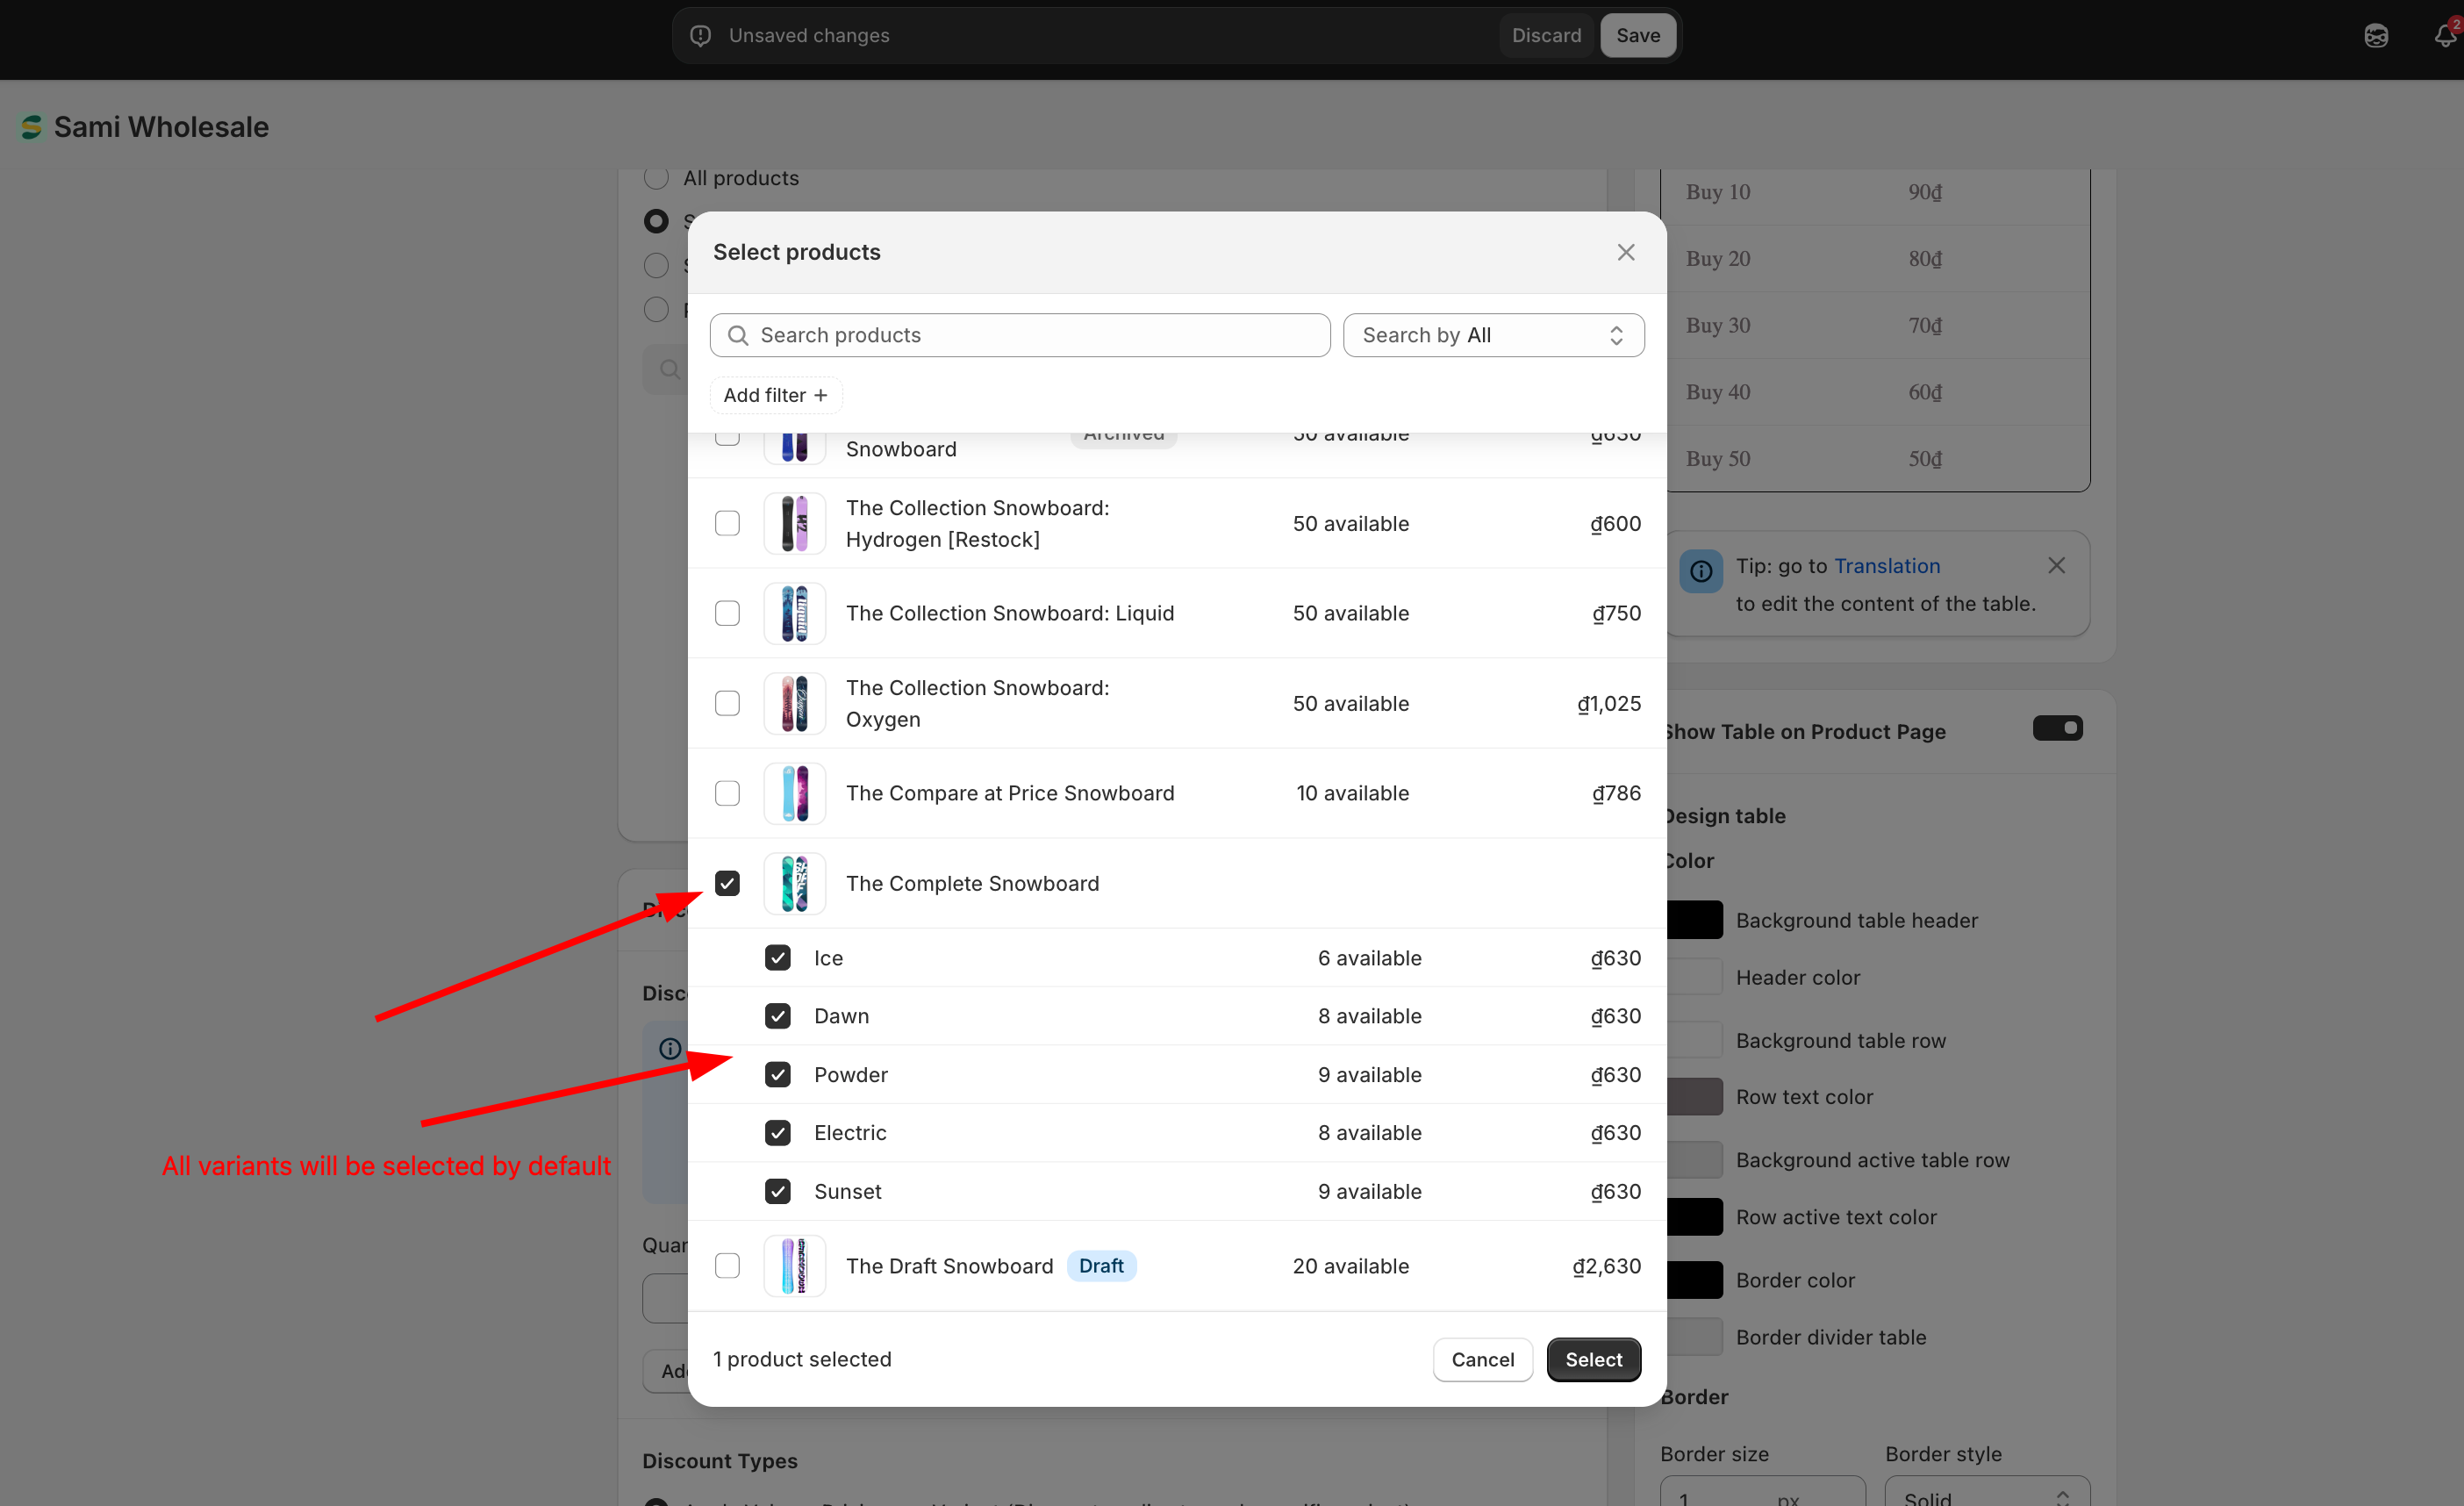Click The Complete Snowboard thumbnail
The height and width of the screenshot is (1506, 2464).
tap(794, 883)
